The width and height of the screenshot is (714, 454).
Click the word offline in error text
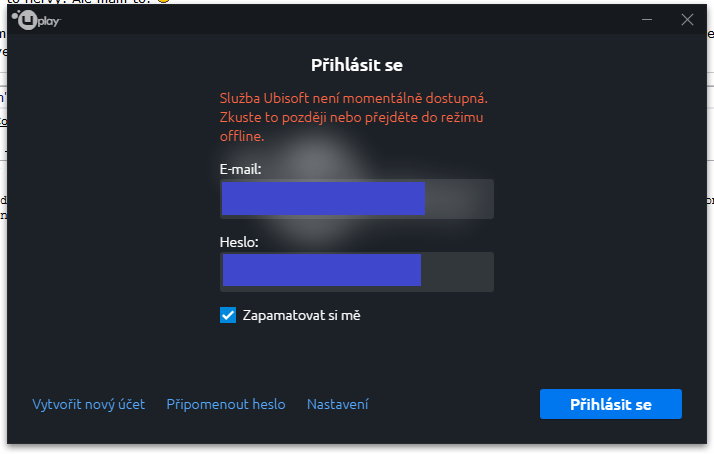[x=241, y=136]
